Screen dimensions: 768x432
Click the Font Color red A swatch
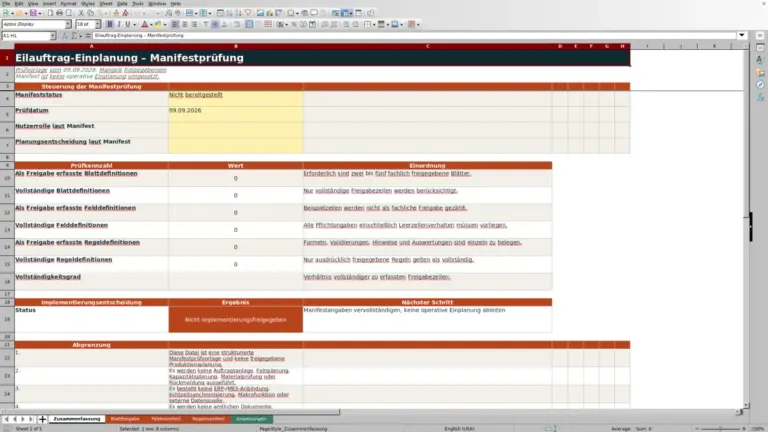144,24
